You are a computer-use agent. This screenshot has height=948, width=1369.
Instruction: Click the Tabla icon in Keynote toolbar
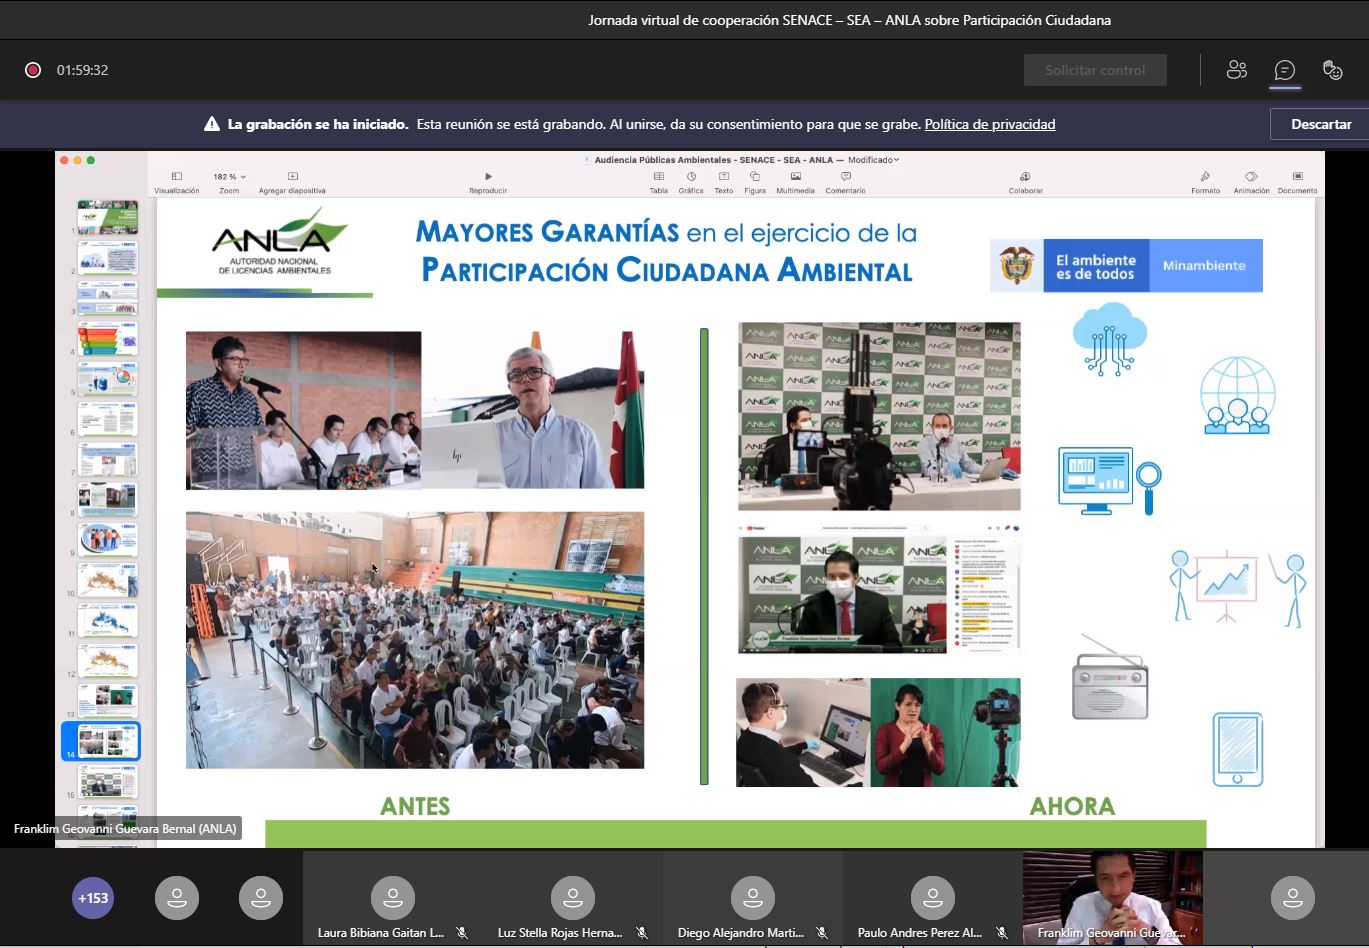(x=659, y=177)
